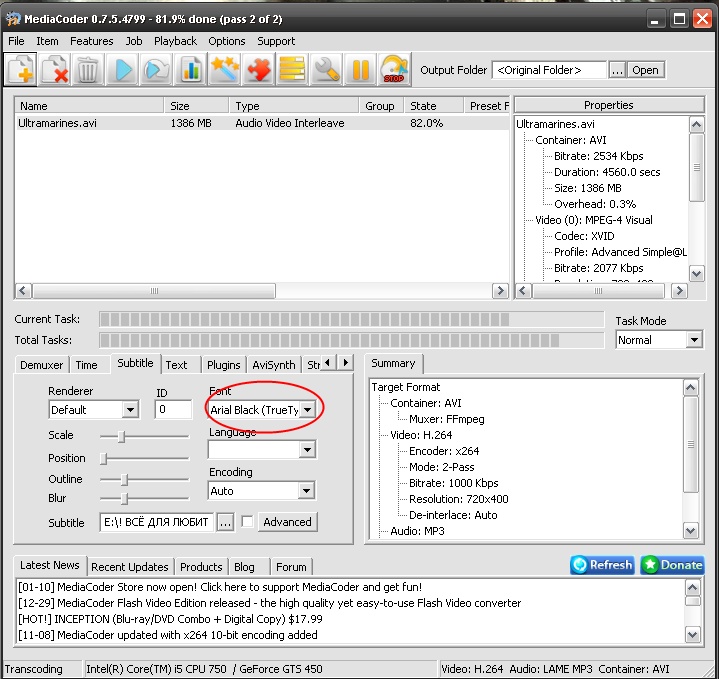Click the Subtitle file path field
Screen dimensions: 719x679
point(156,522)
